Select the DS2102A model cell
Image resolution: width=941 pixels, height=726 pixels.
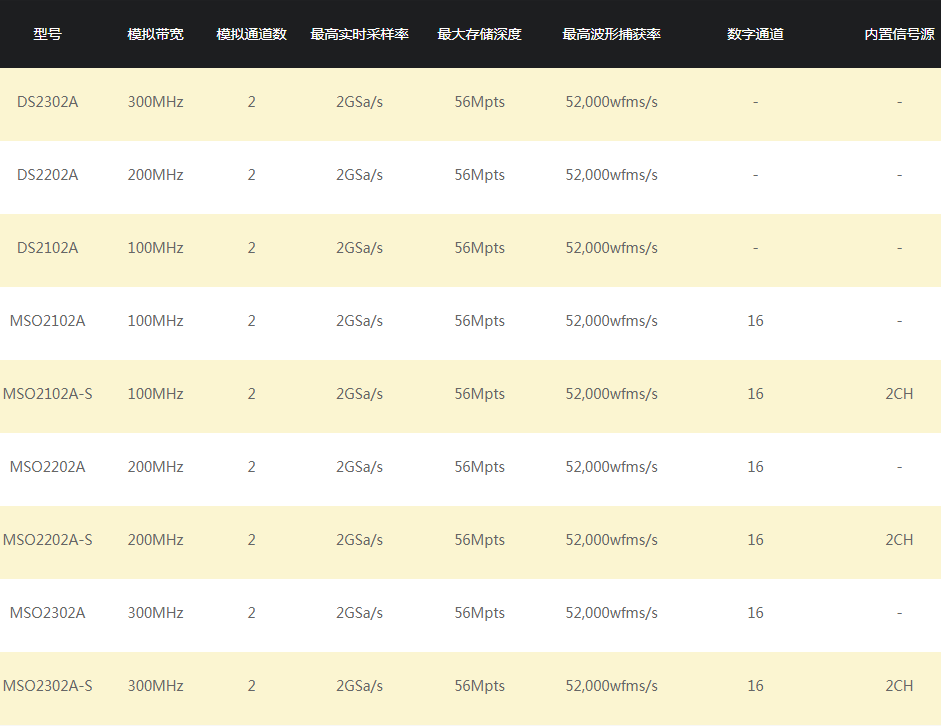(47, 248)
